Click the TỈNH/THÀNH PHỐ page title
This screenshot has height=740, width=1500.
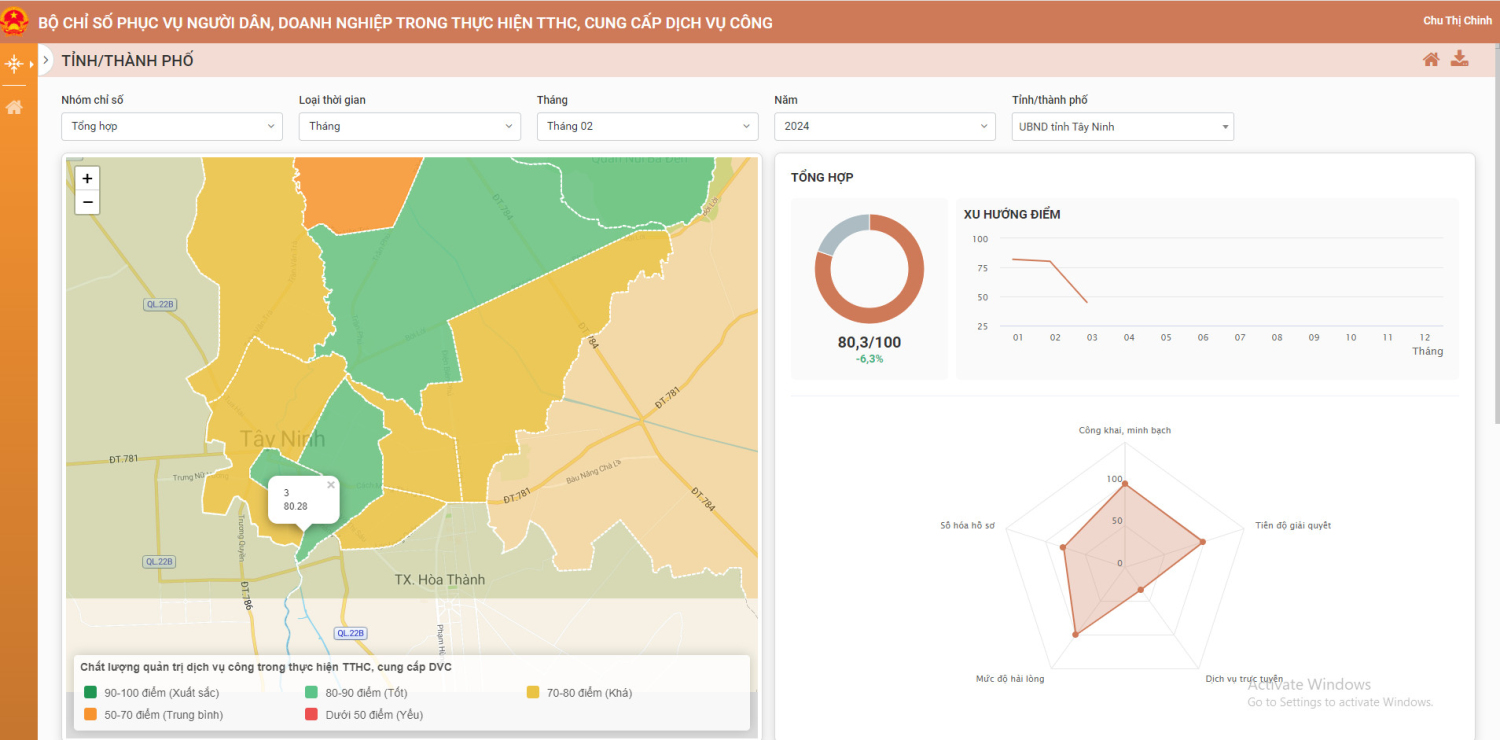128,61
